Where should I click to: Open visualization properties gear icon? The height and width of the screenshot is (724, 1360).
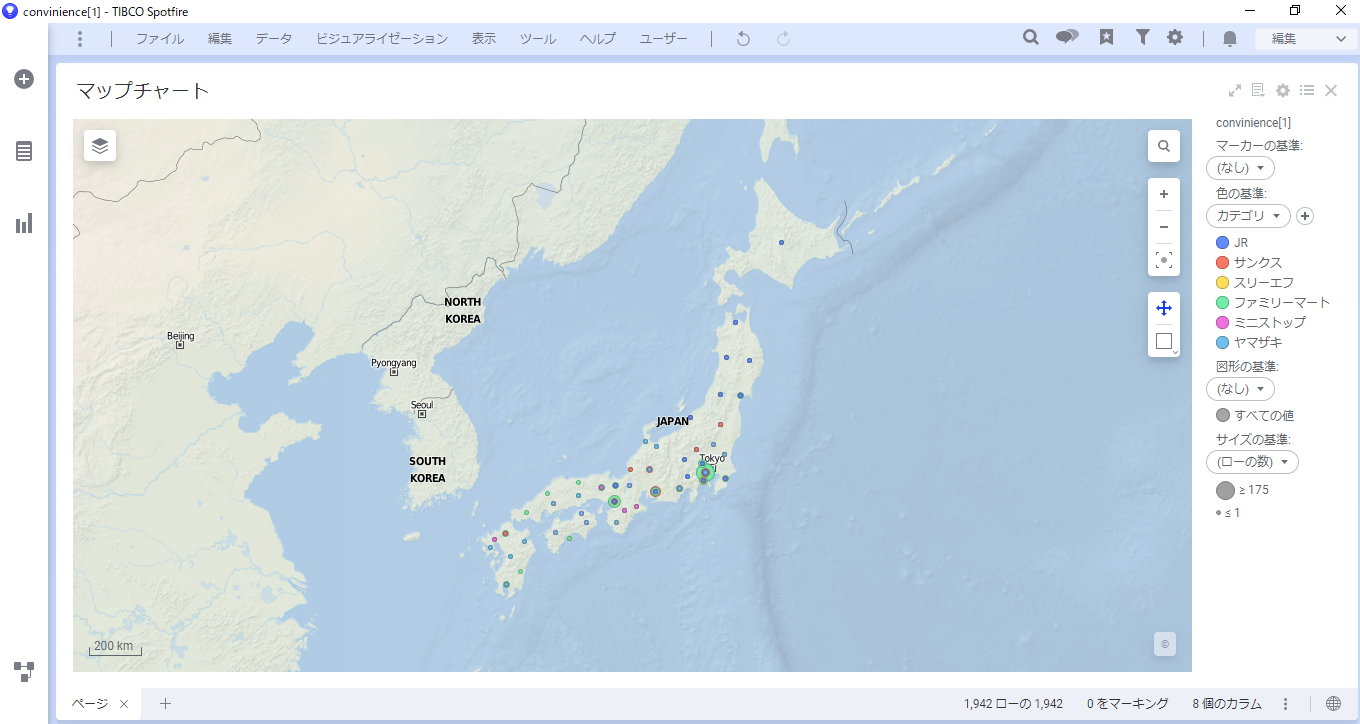(x=1283, y=90)
